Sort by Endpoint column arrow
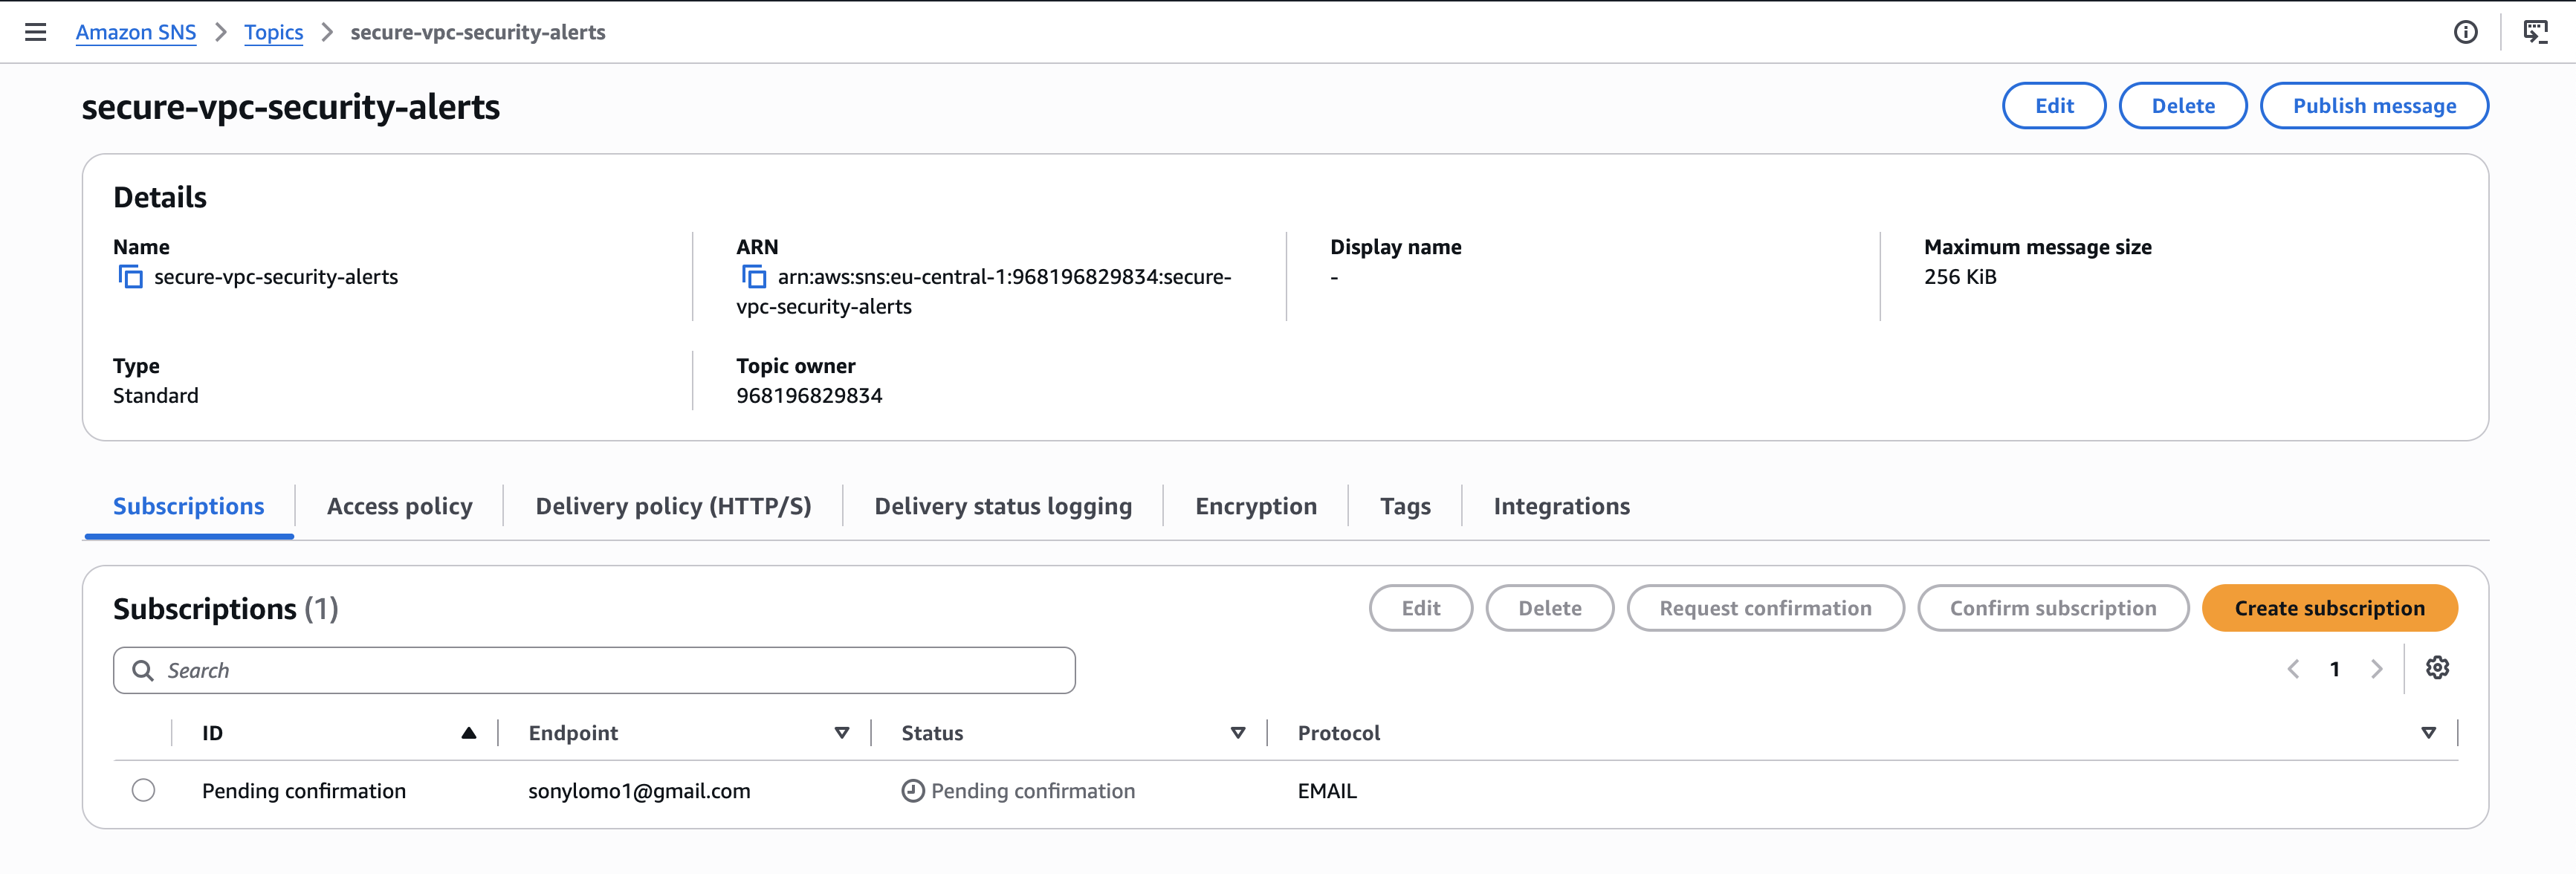The height and width of the screenshot is (874, 2576). pyautogui.click(x=842, y=733)
